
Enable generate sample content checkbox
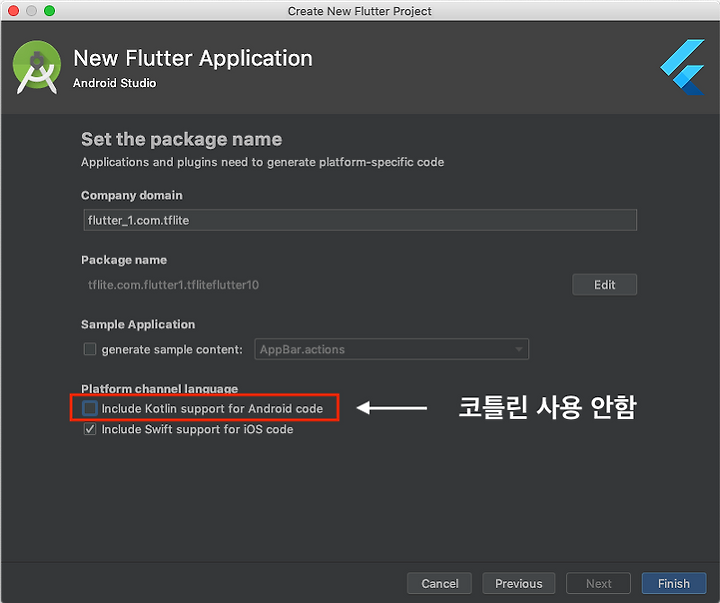(x=90, y=349)
